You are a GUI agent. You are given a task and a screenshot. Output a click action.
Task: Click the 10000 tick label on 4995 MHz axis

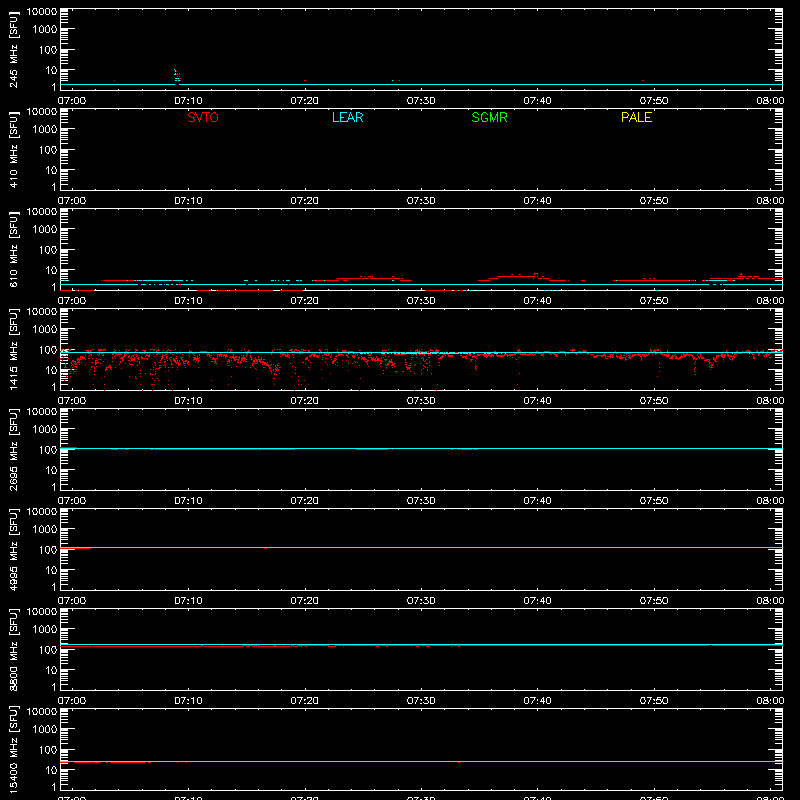coord(42,512)
